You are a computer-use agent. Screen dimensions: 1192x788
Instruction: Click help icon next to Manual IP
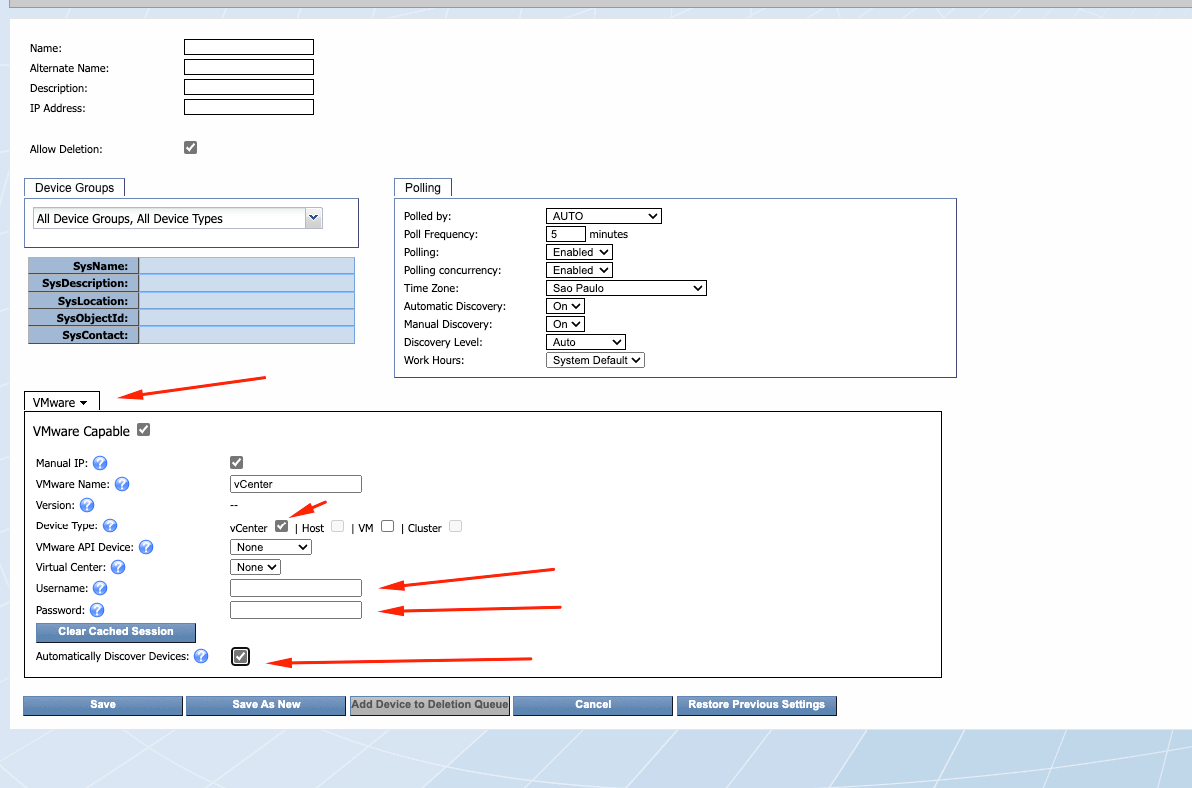[100, 463]
